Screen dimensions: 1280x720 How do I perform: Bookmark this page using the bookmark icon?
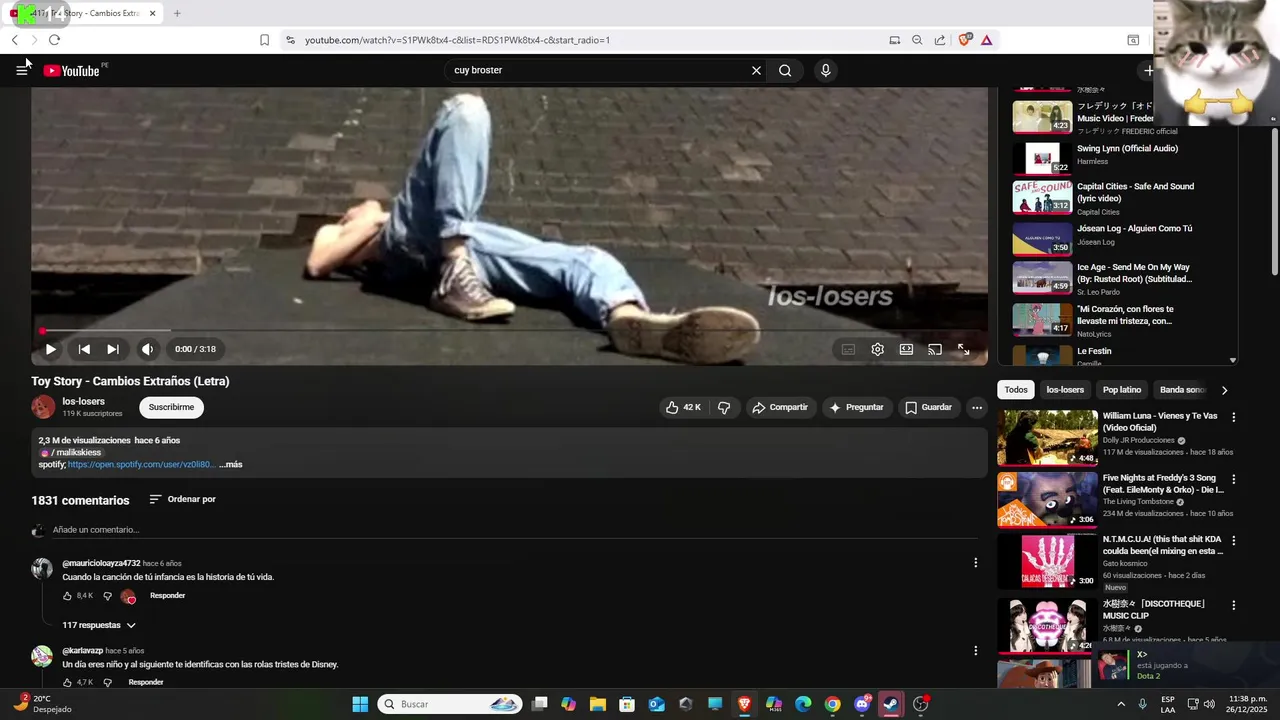pyautogui.click(x=264, y=40)
